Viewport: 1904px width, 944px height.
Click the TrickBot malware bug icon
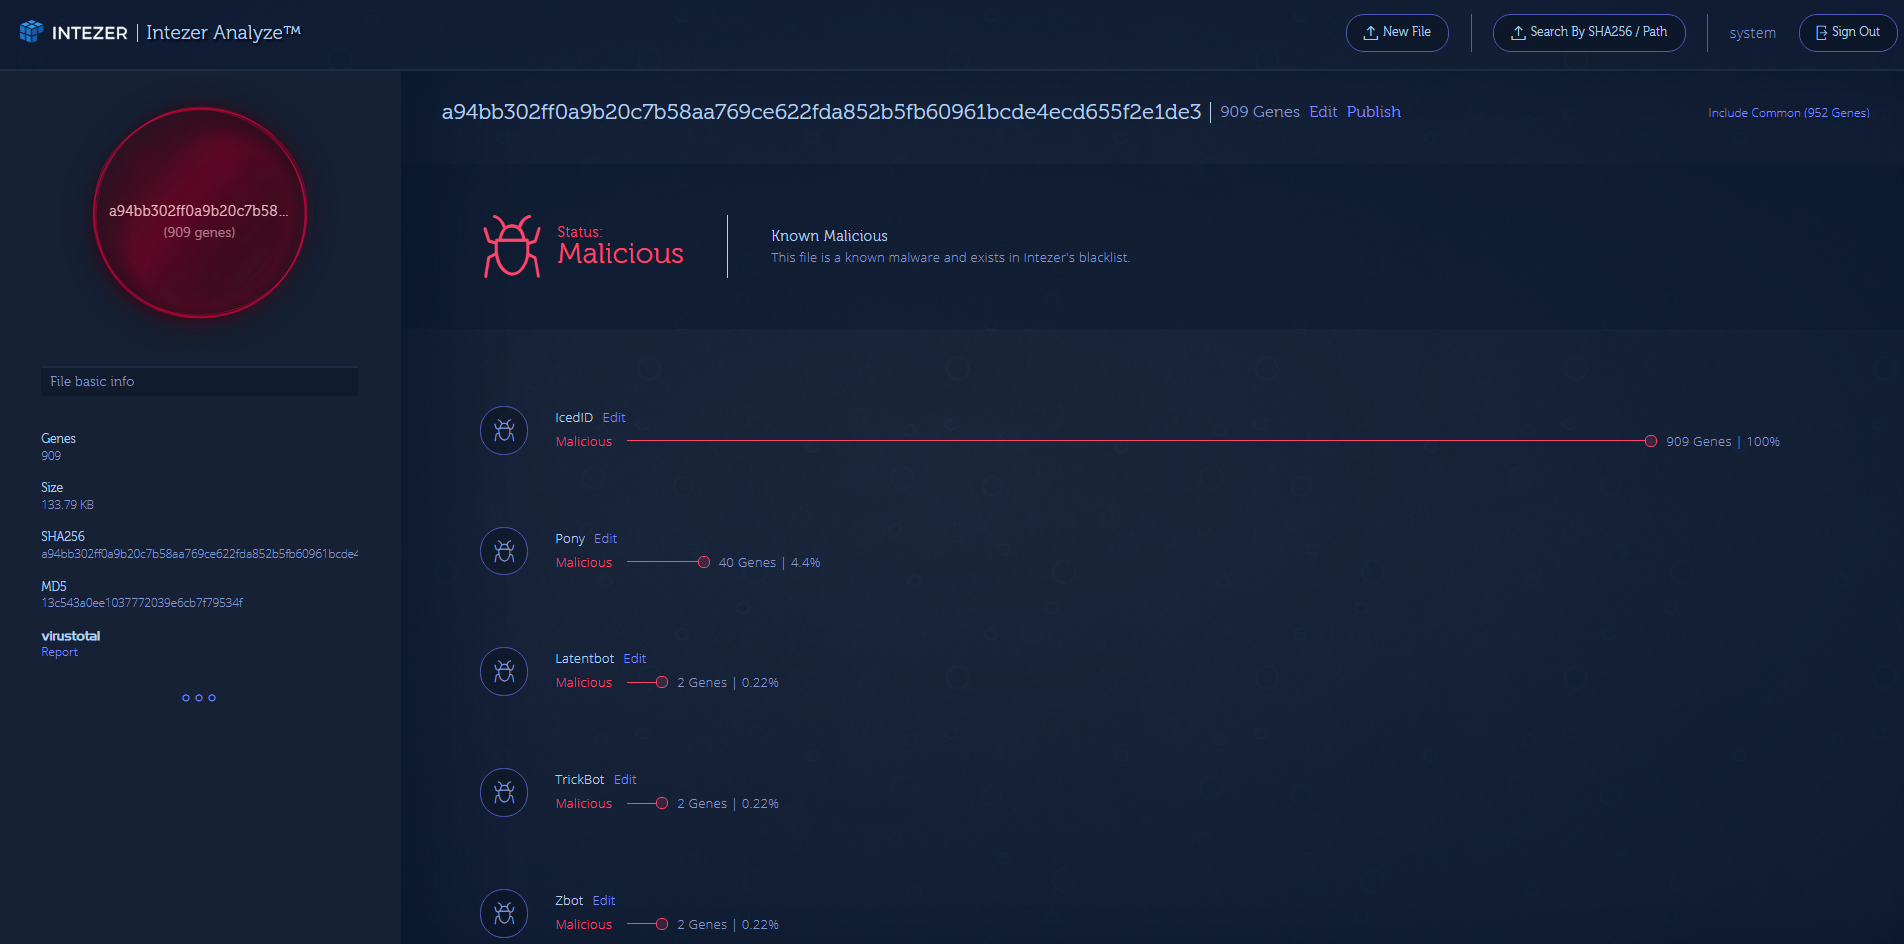[504, 792]
